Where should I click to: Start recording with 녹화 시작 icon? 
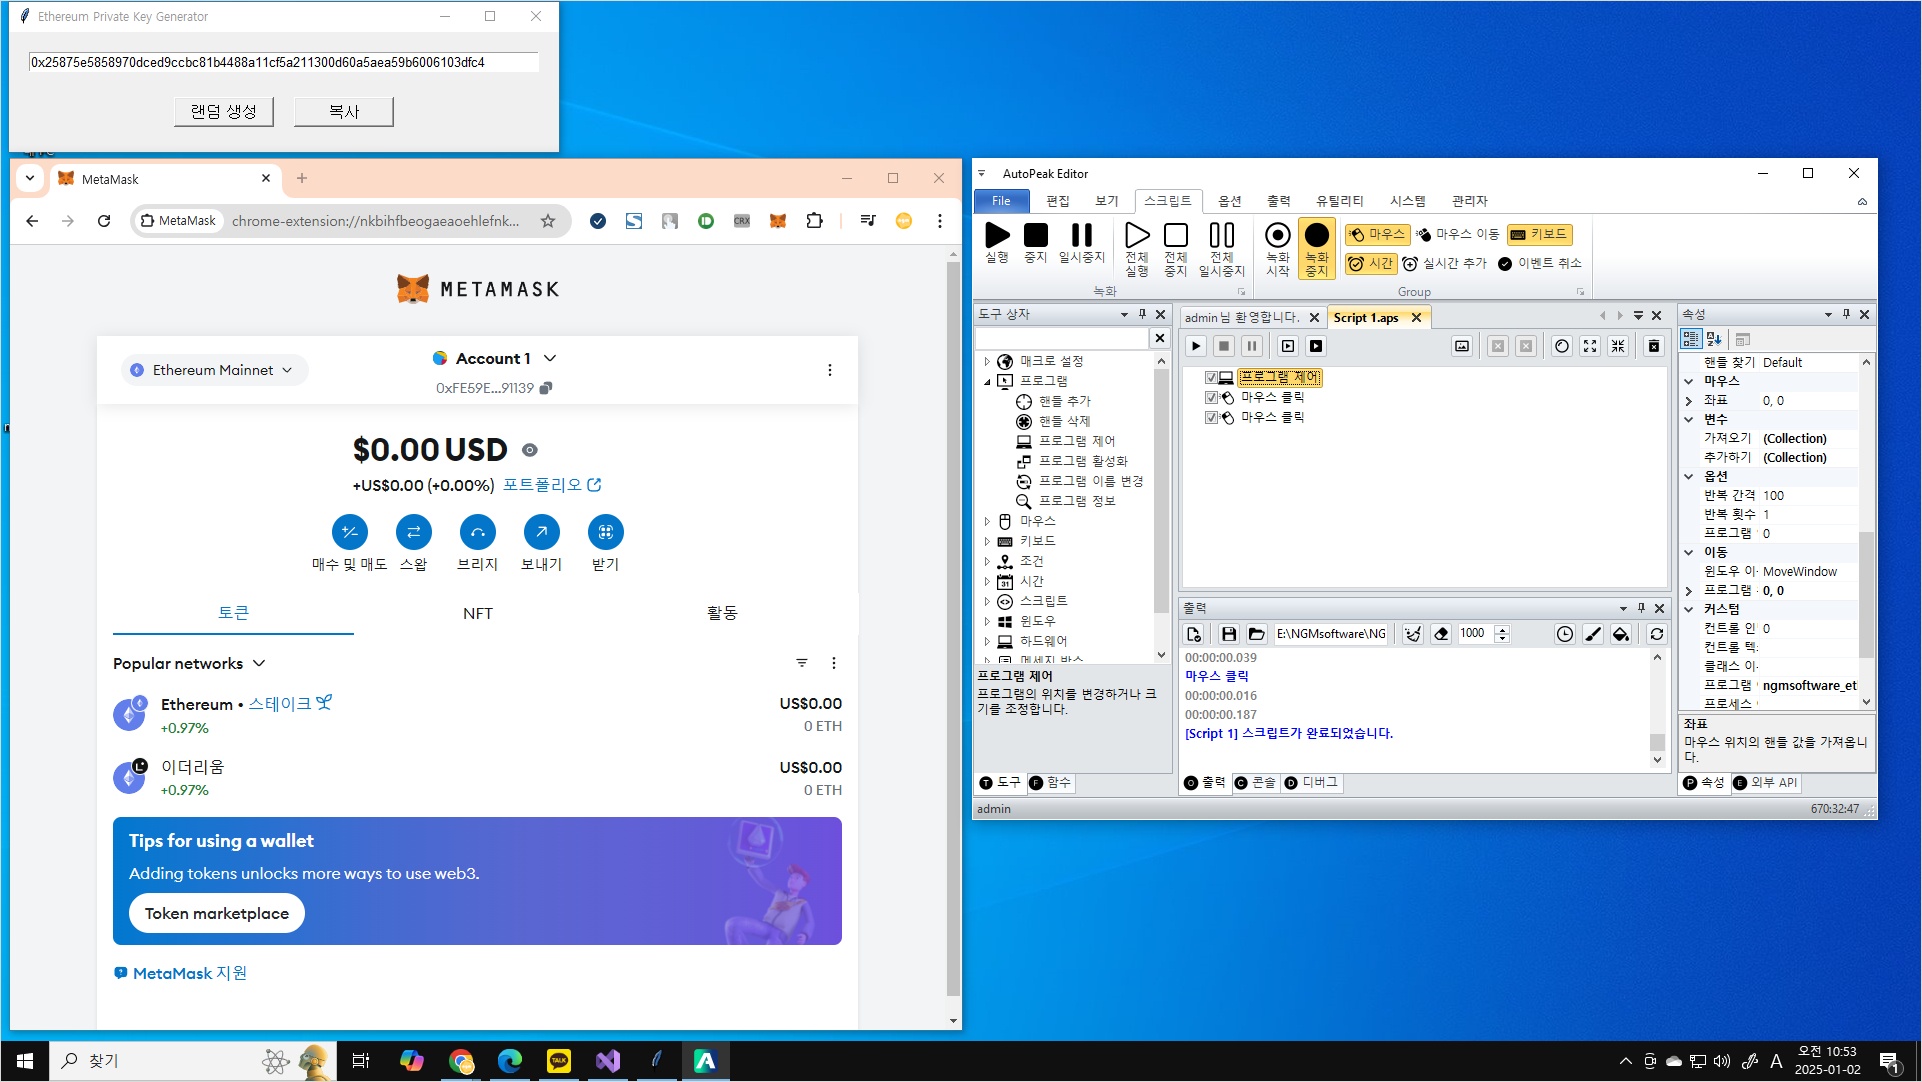click(1278, 235)
